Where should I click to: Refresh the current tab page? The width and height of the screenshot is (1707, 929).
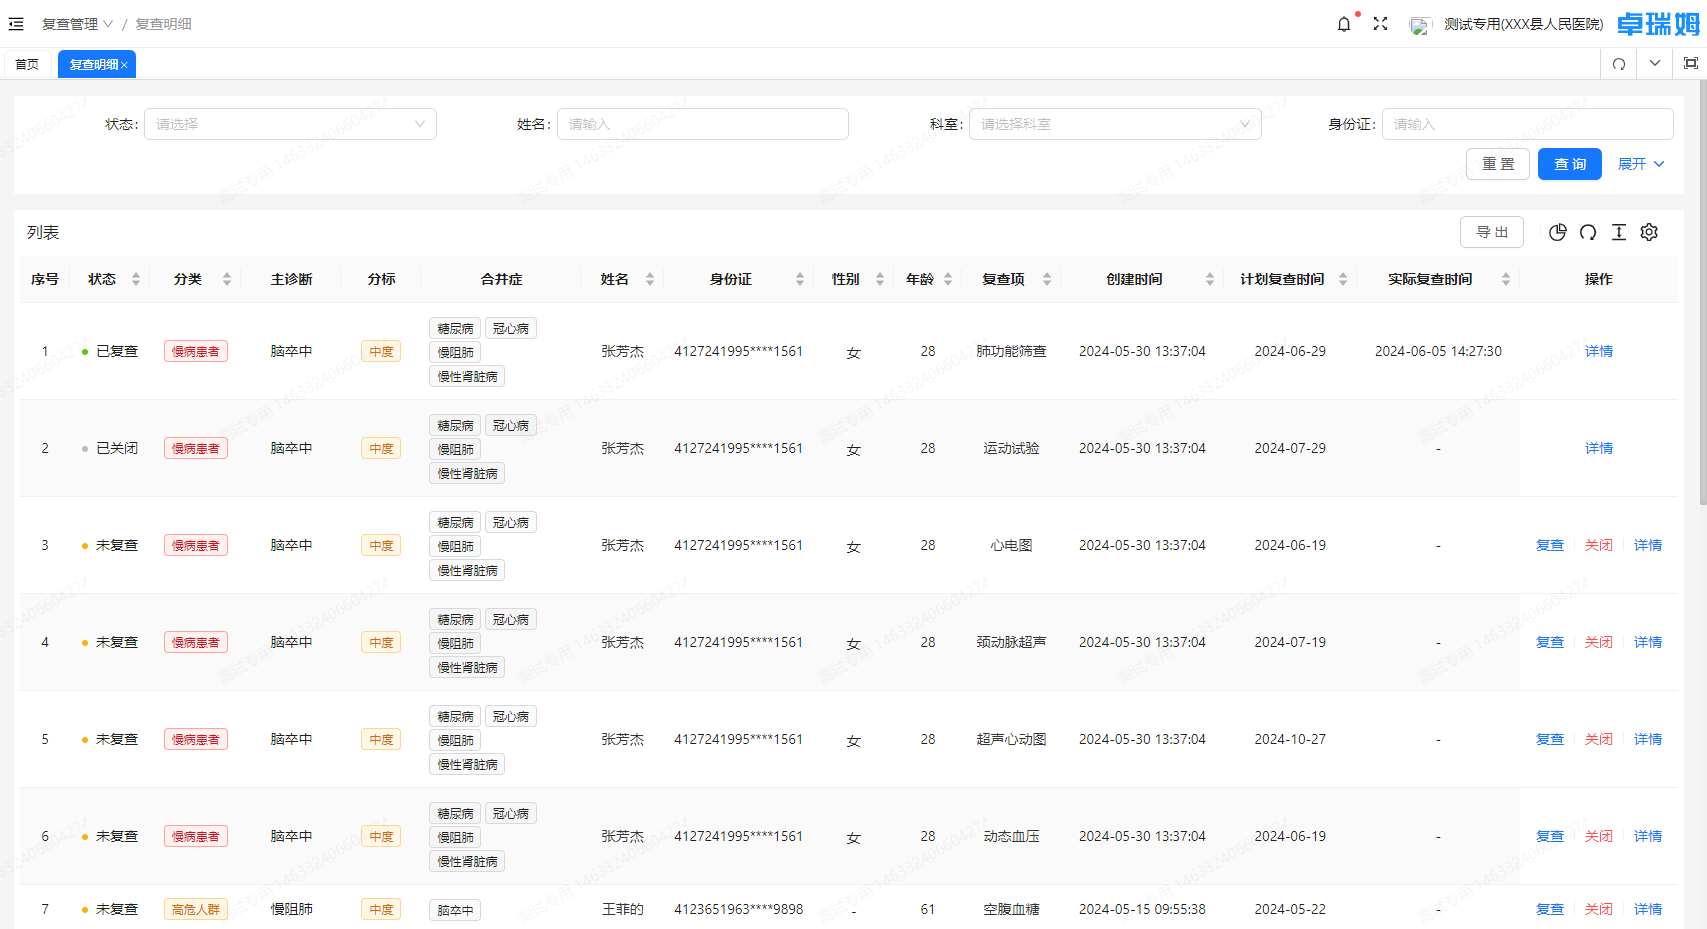point(1619,64)
